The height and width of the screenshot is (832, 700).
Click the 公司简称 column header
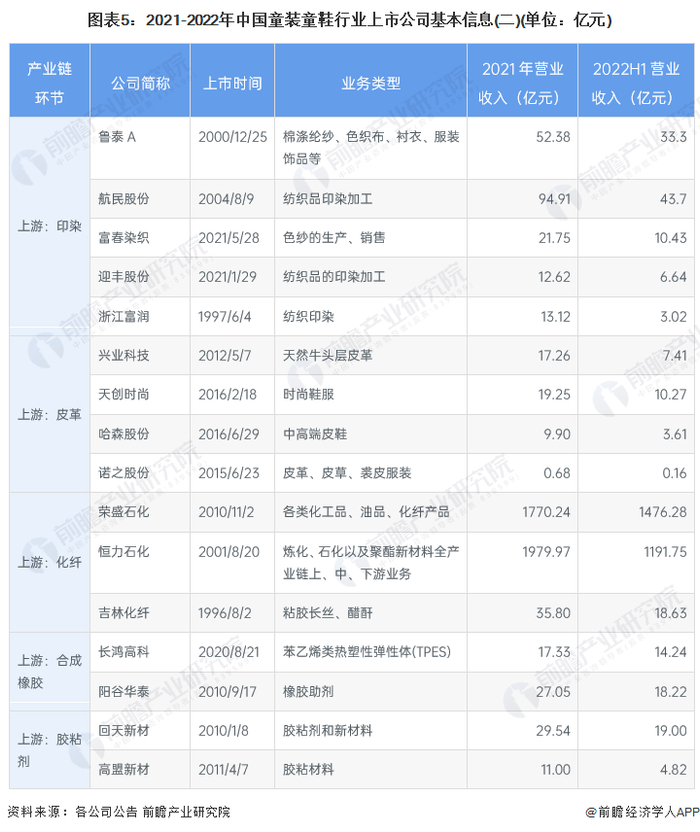[140, 81]
